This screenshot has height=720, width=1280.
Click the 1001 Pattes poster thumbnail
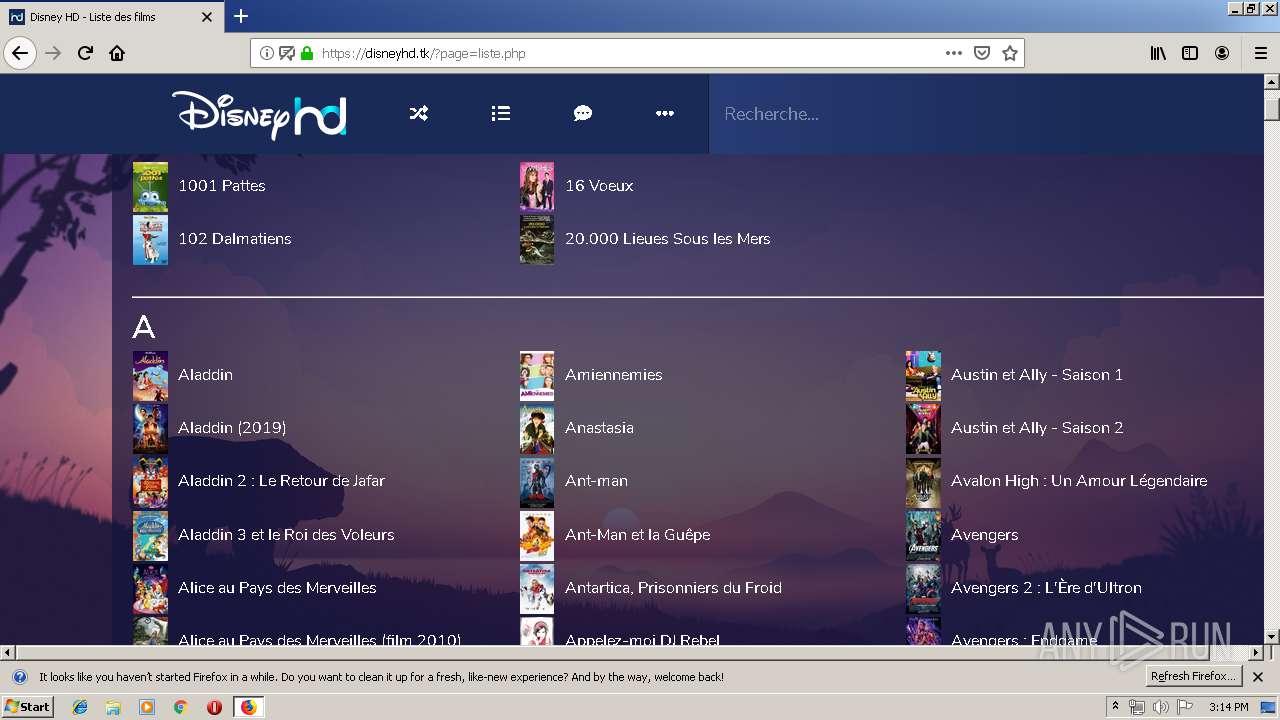150,186
